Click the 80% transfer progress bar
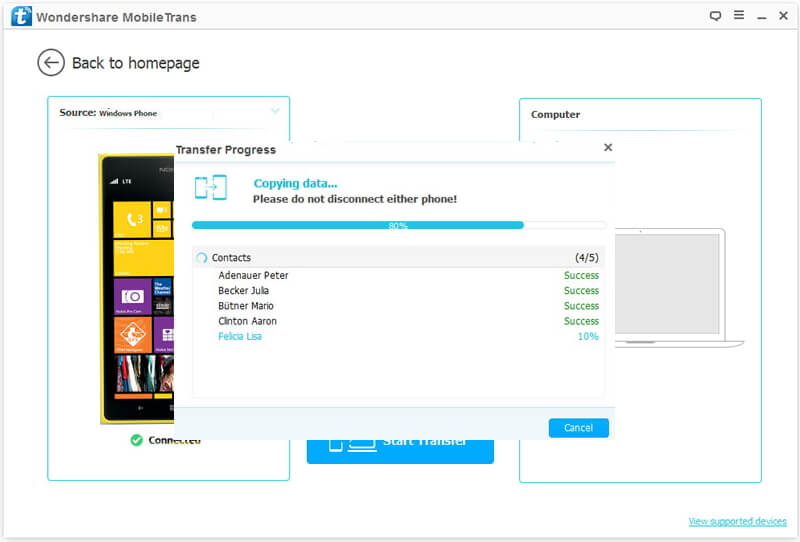The width and height of the screenshot is (800, 542). (x=398, y=226)
